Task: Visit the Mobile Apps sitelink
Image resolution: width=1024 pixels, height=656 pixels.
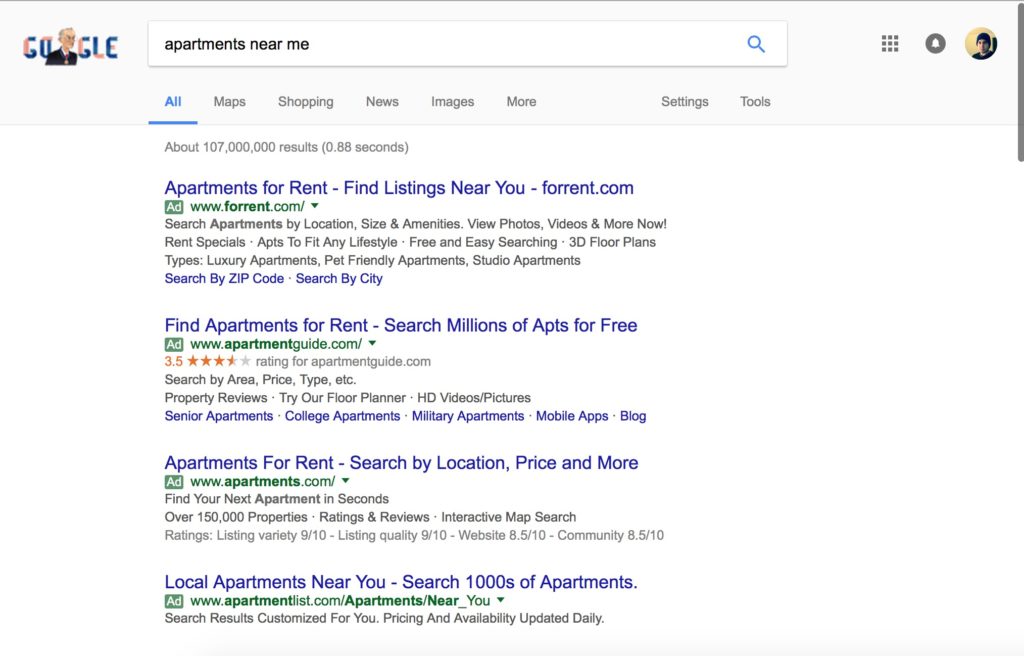Action: pos(572,416)
